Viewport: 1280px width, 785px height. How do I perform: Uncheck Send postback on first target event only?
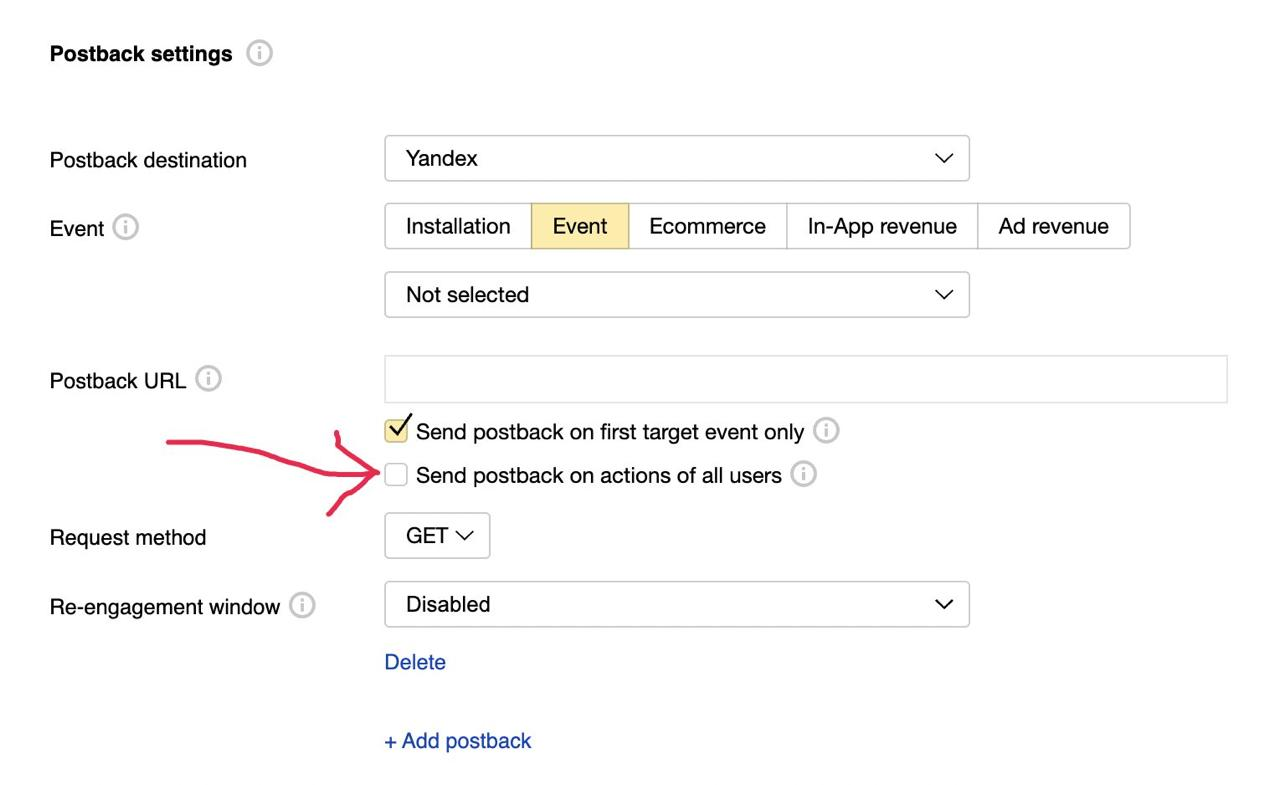tap(397, 431)
